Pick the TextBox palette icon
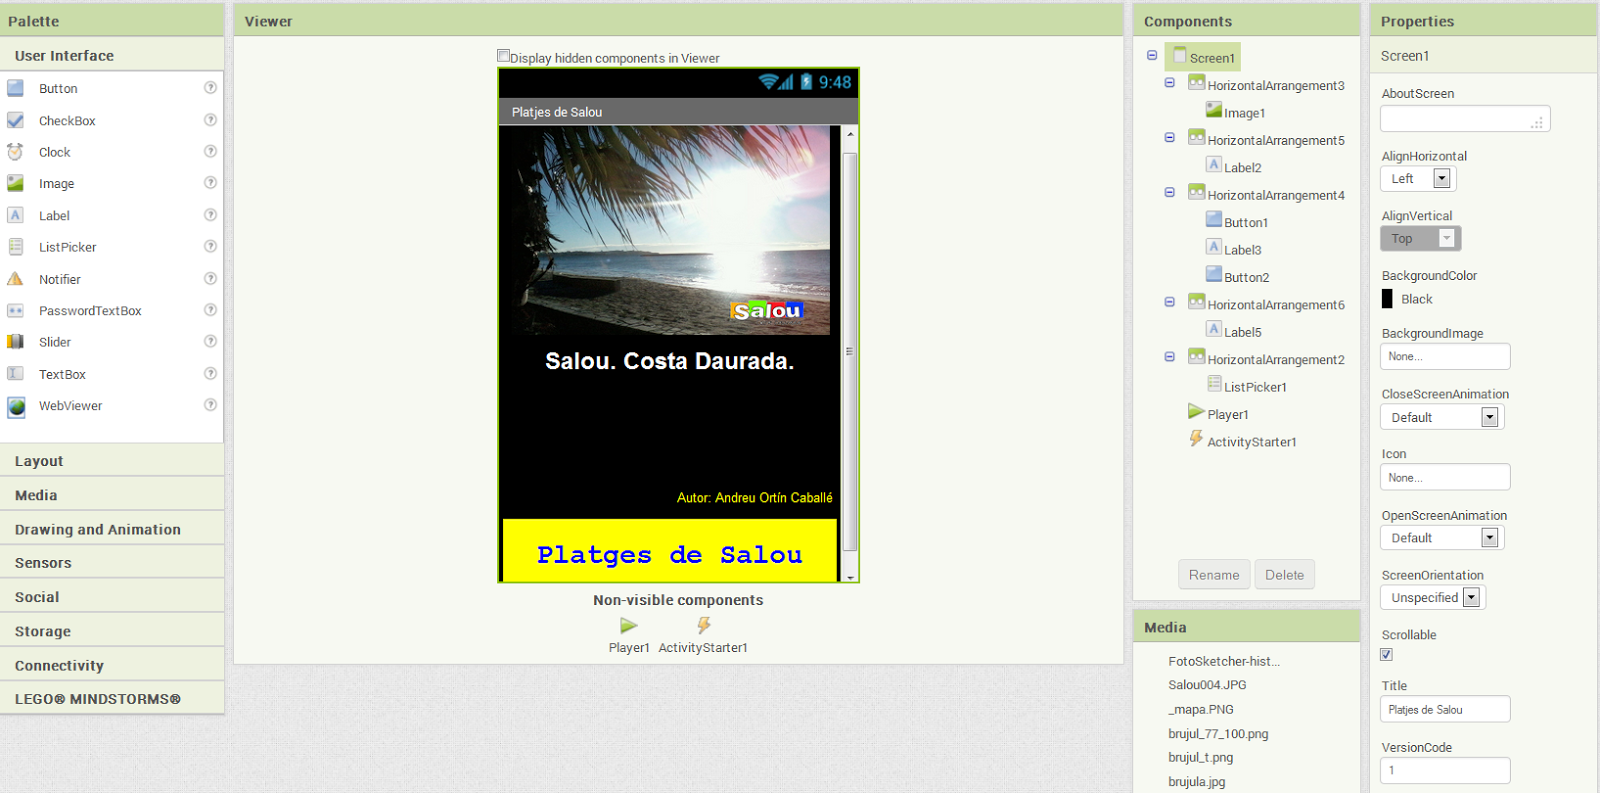The image size is (1600, 793). [x=15, y=374]
